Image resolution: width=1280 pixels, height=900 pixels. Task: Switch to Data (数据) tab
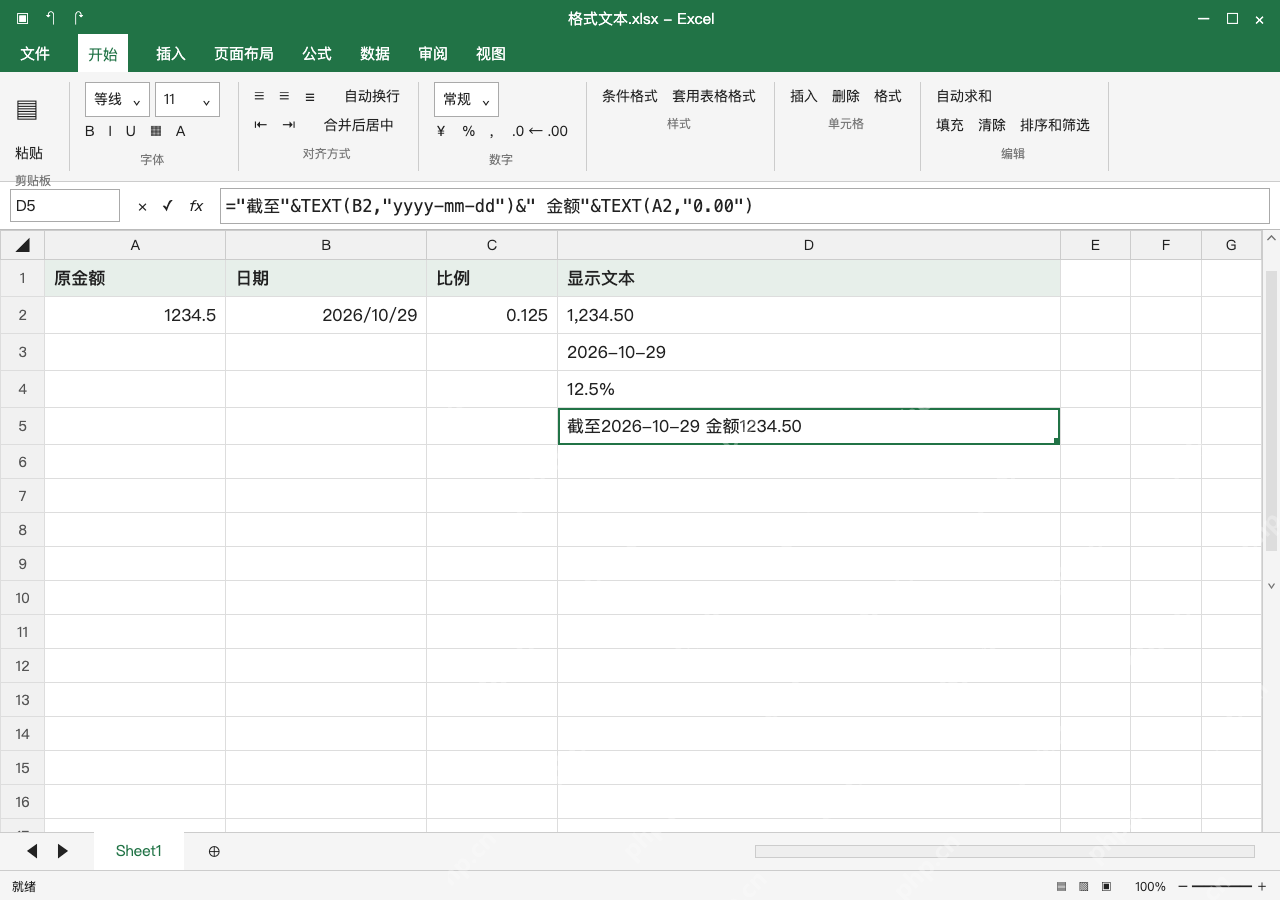pyautogui.click(x=375, y=54)
